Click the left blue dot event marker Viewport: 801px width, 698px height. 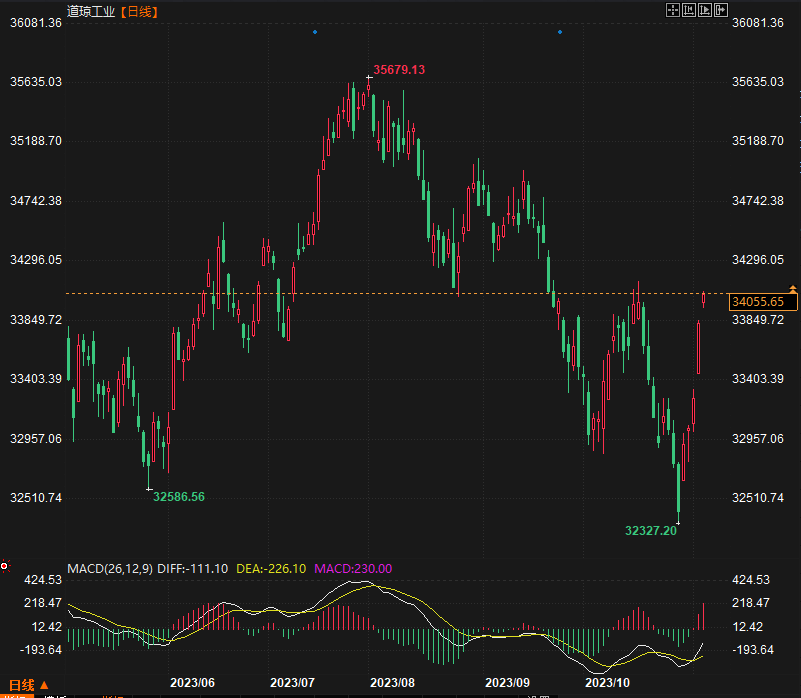[x=315, y=32]
